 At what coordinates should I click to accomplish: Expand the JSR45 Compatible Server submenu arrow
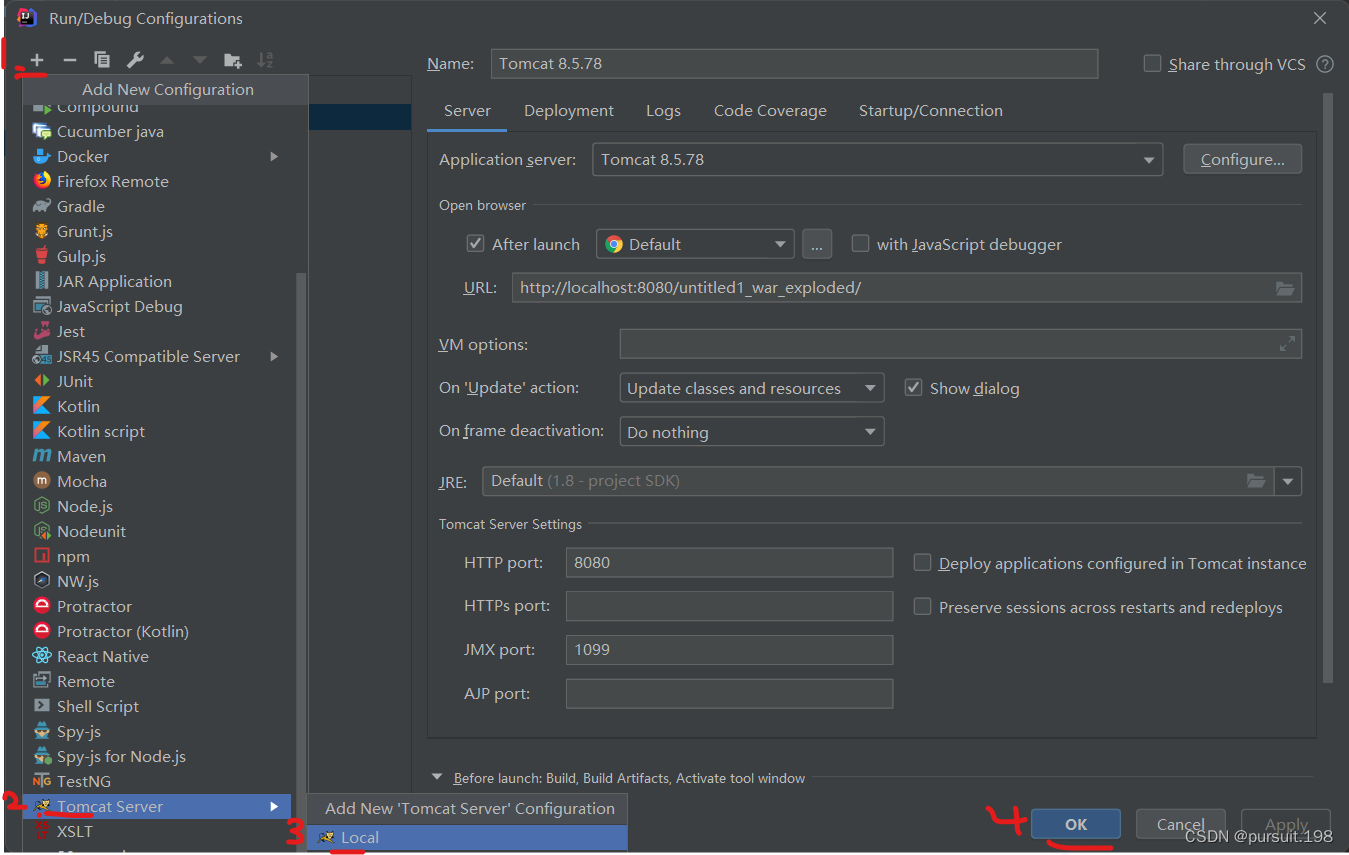274,356
